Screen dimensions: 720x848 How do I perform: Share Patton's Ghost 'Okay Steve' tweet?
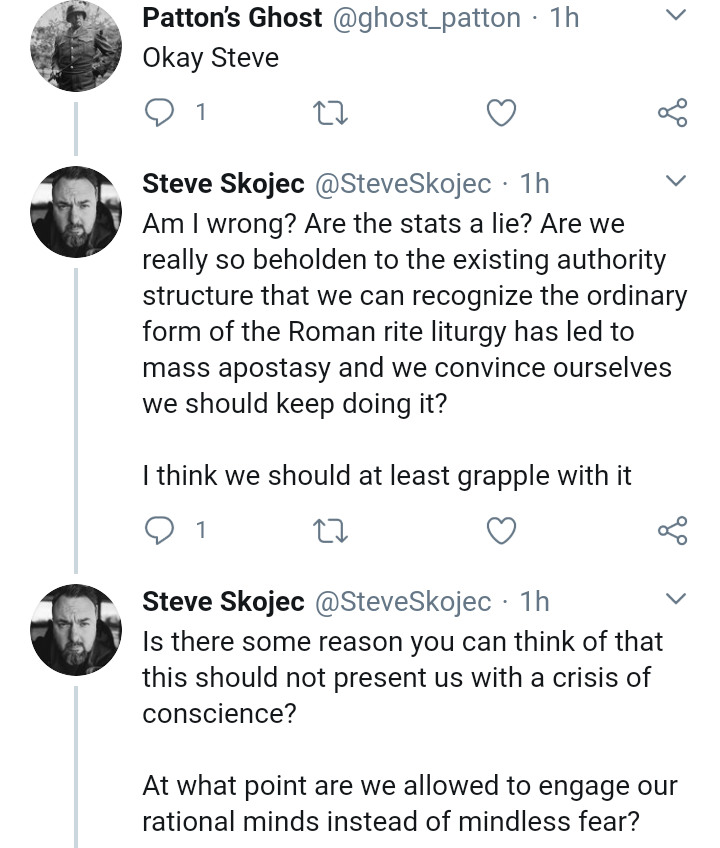coord(672,112)
